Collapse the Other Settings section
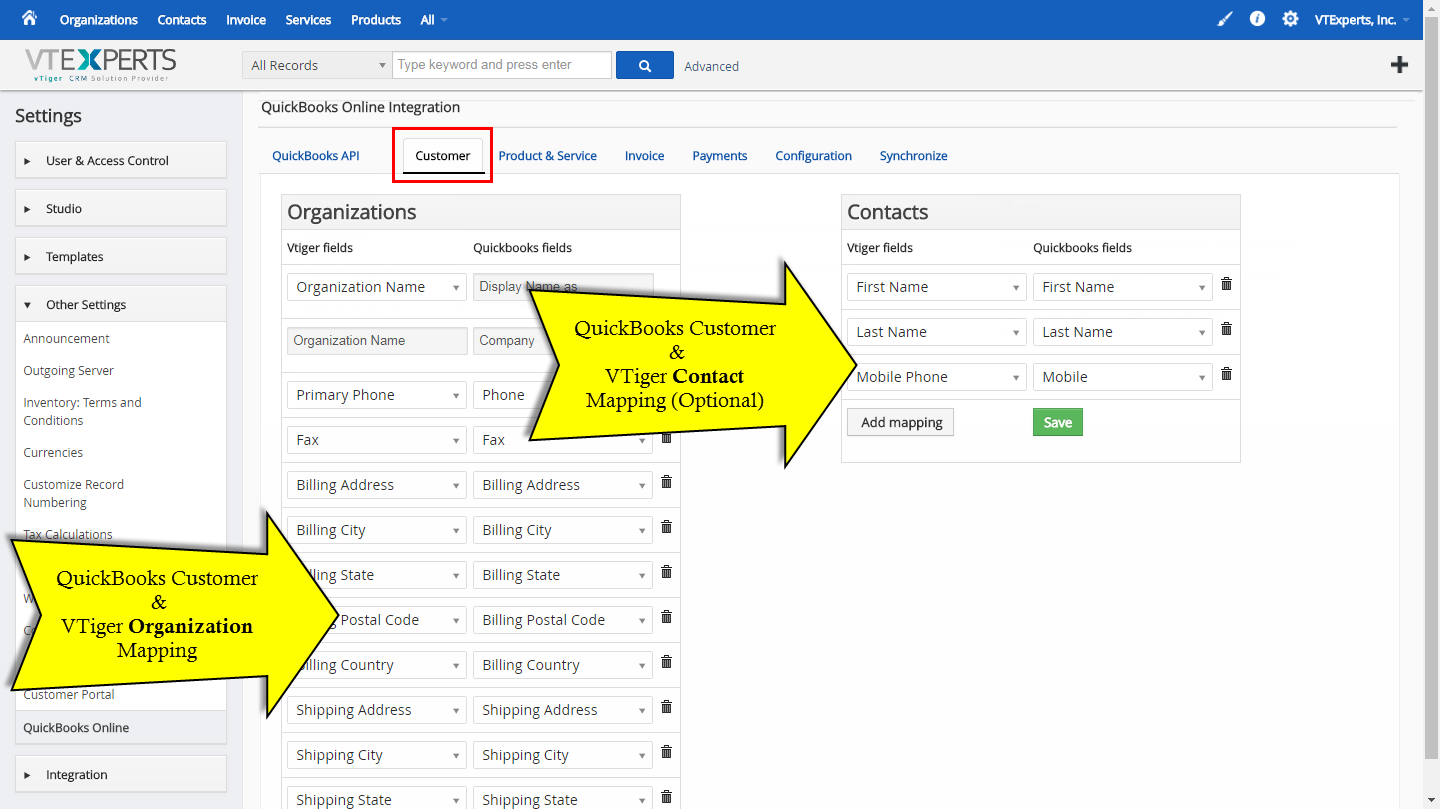The width and height of the screenshot is (1440, 809). (x=121, y=304)
